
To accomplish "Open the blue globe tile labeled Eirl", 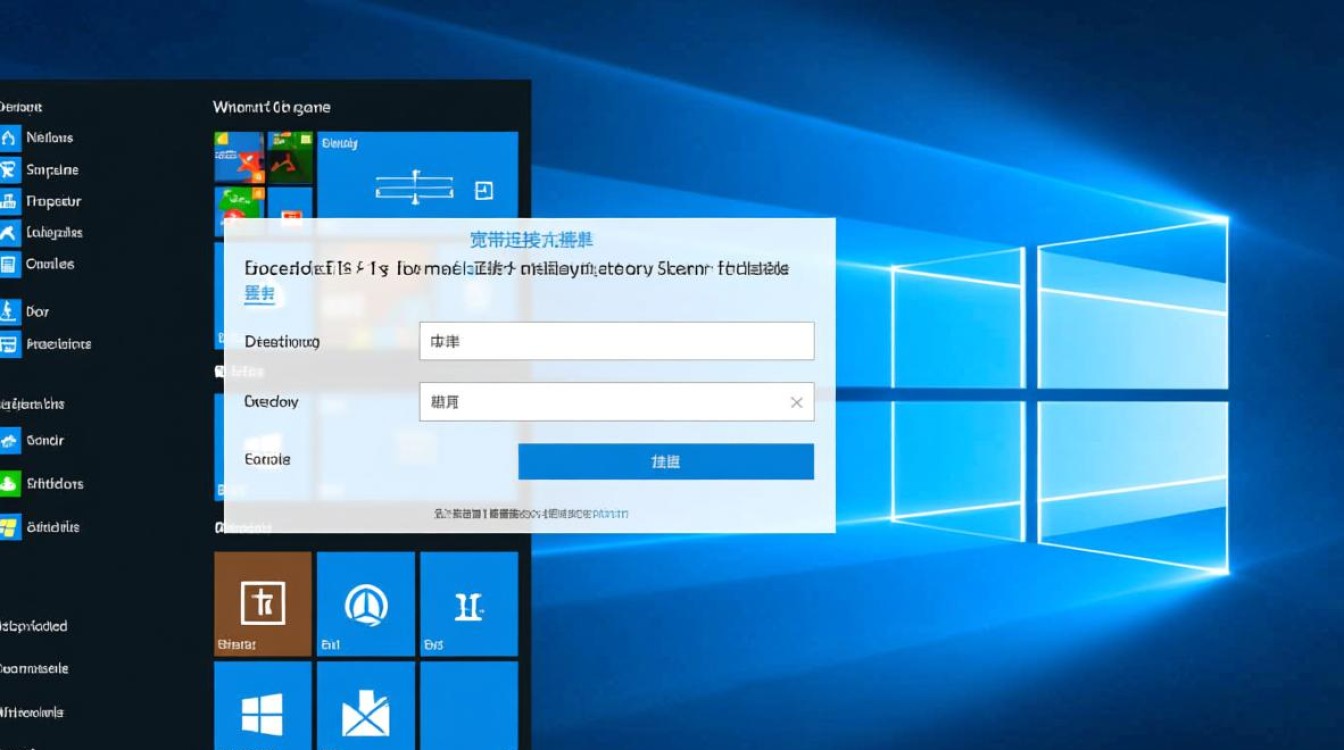I will [x=366, y=604].
